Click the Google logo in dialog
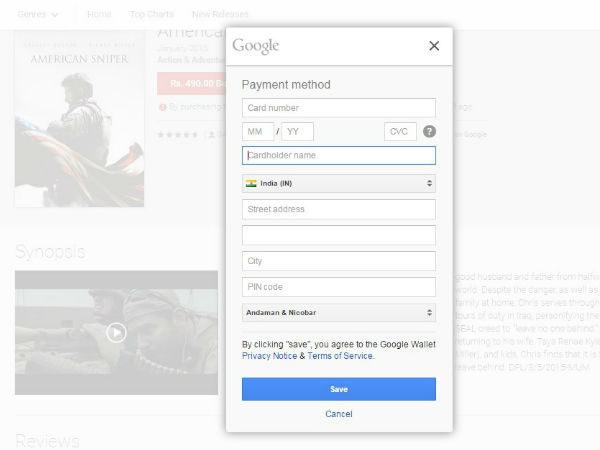600x450 pixels. pyautogui.click(x=256, y=46)
